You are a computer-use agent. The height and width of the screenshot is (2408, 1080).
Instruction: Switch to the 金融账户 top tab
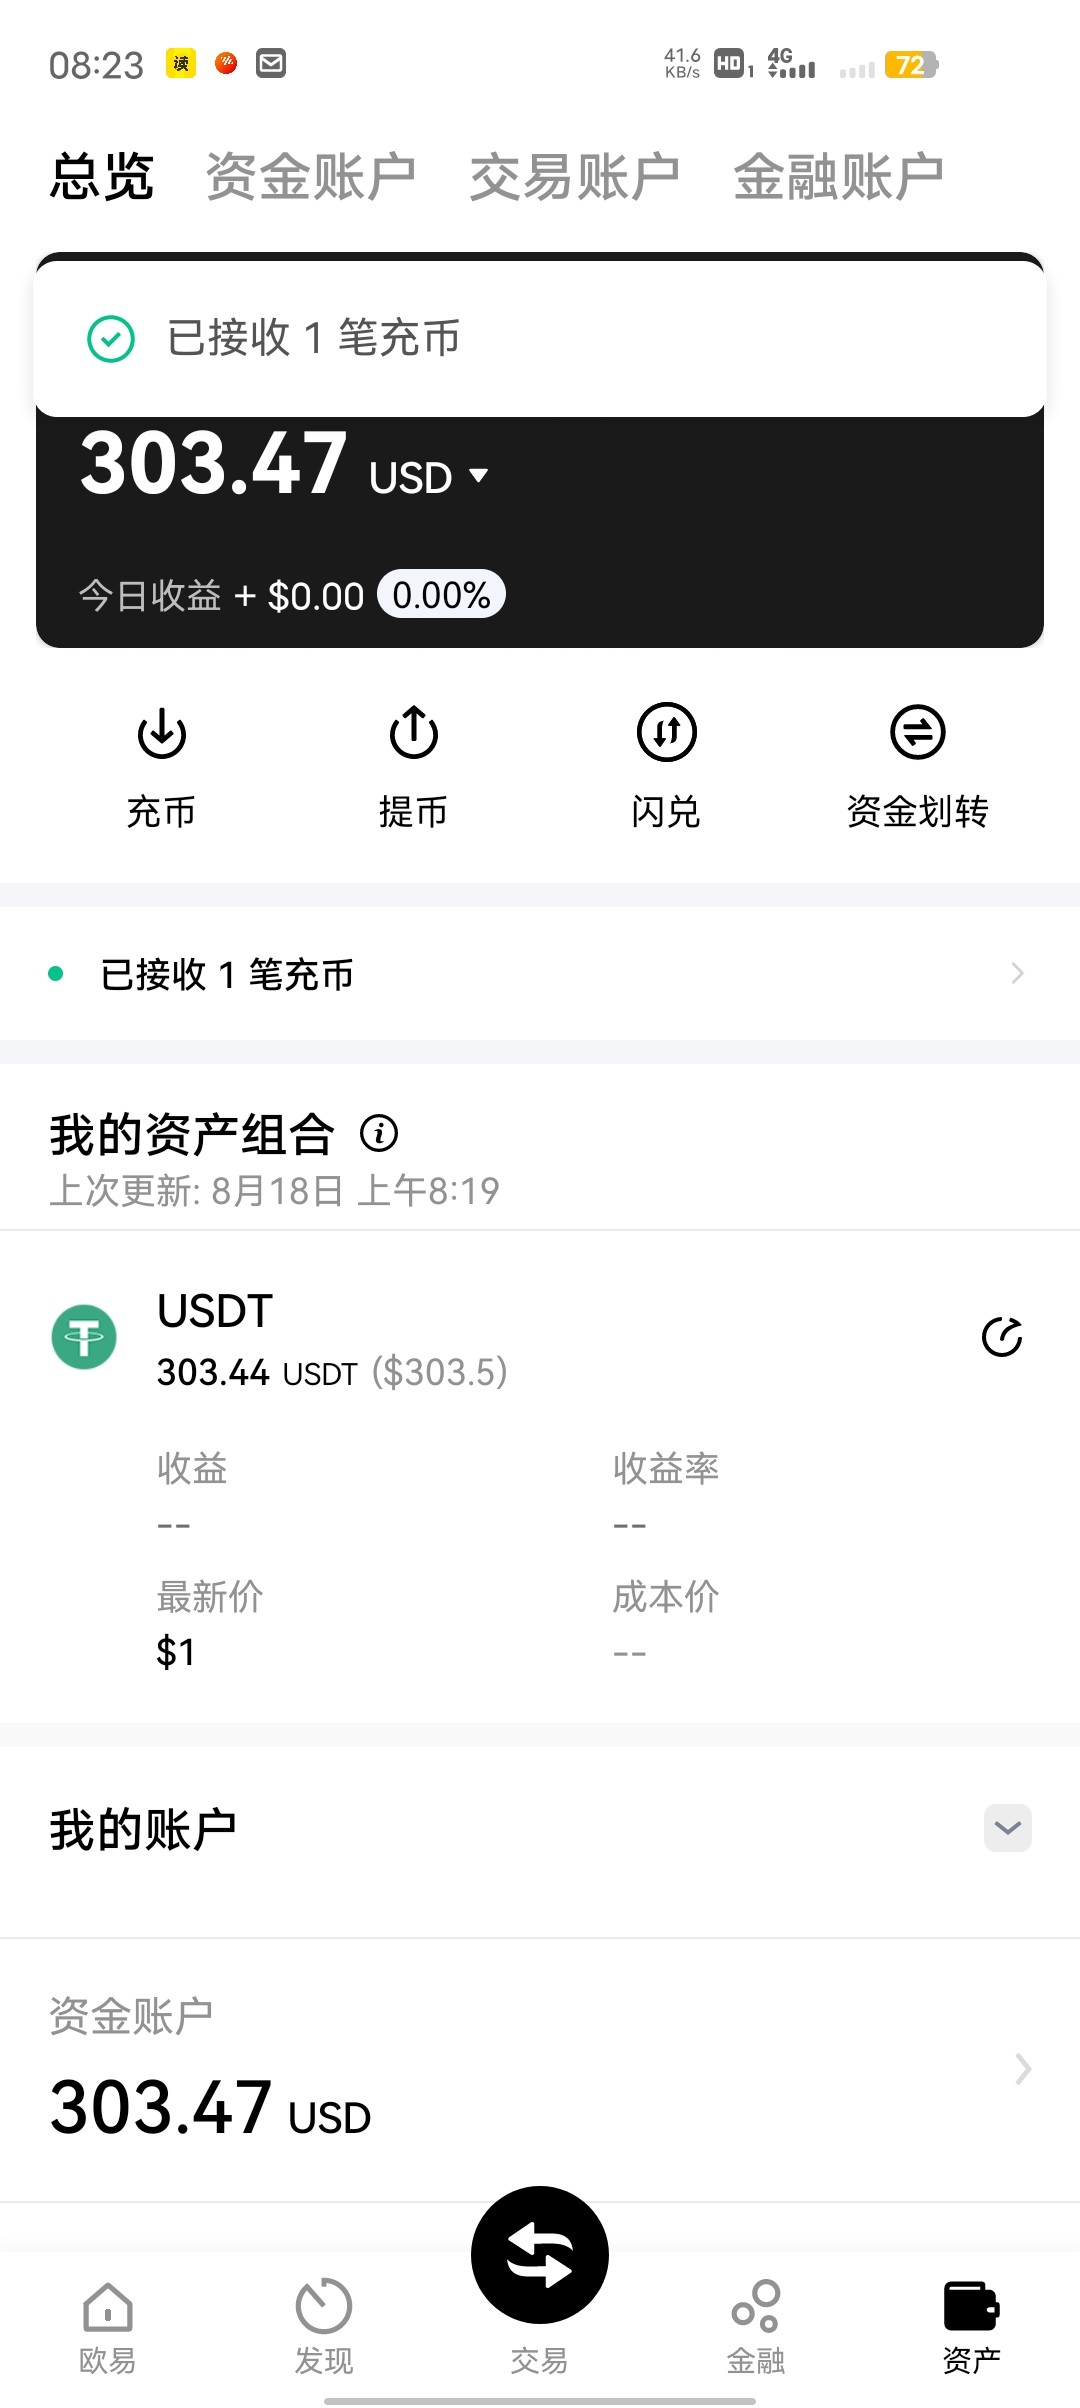pyautogui.click(x=838, y=177)
